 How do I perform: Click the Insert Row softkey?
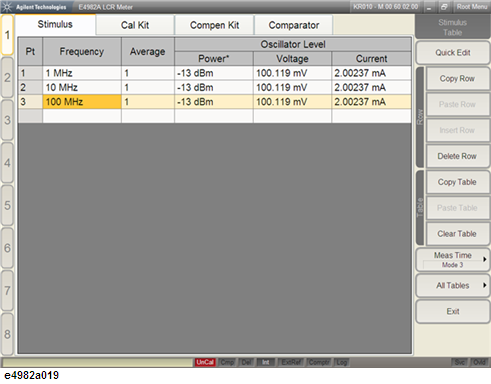click(x=457, y=130)
